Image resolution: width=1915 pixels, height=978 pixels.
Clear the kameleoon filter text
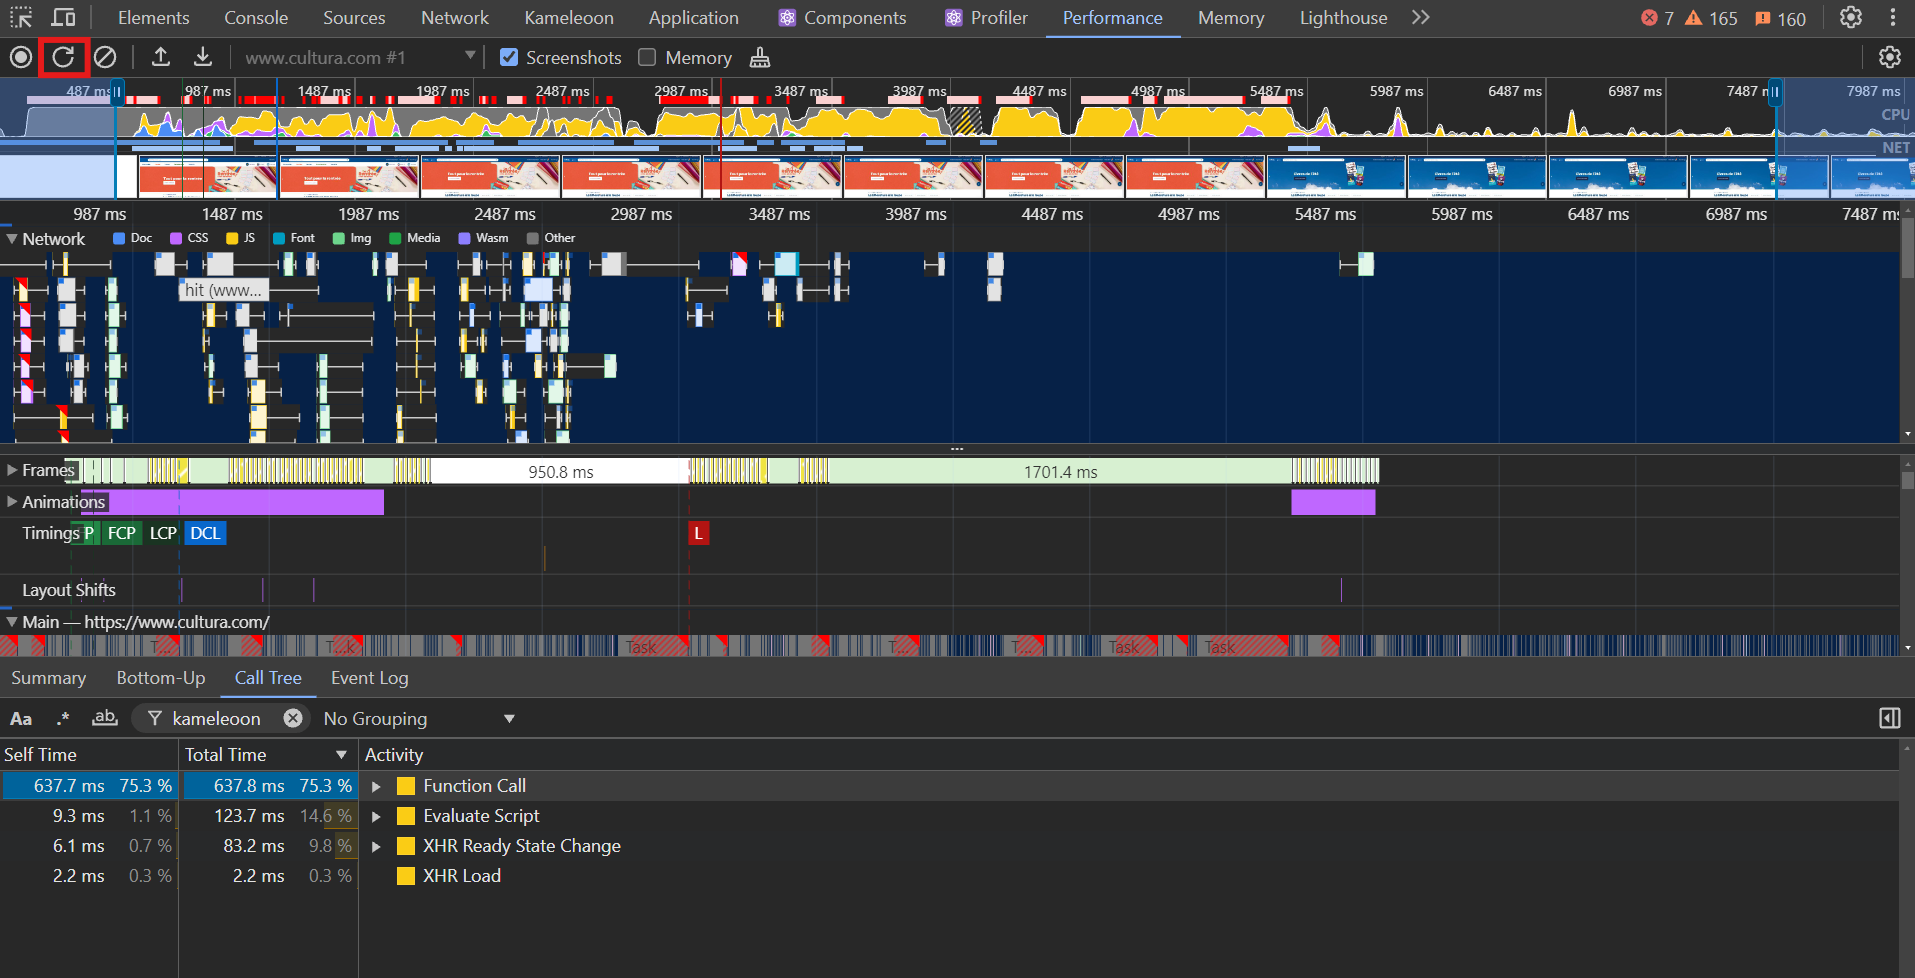293,718
